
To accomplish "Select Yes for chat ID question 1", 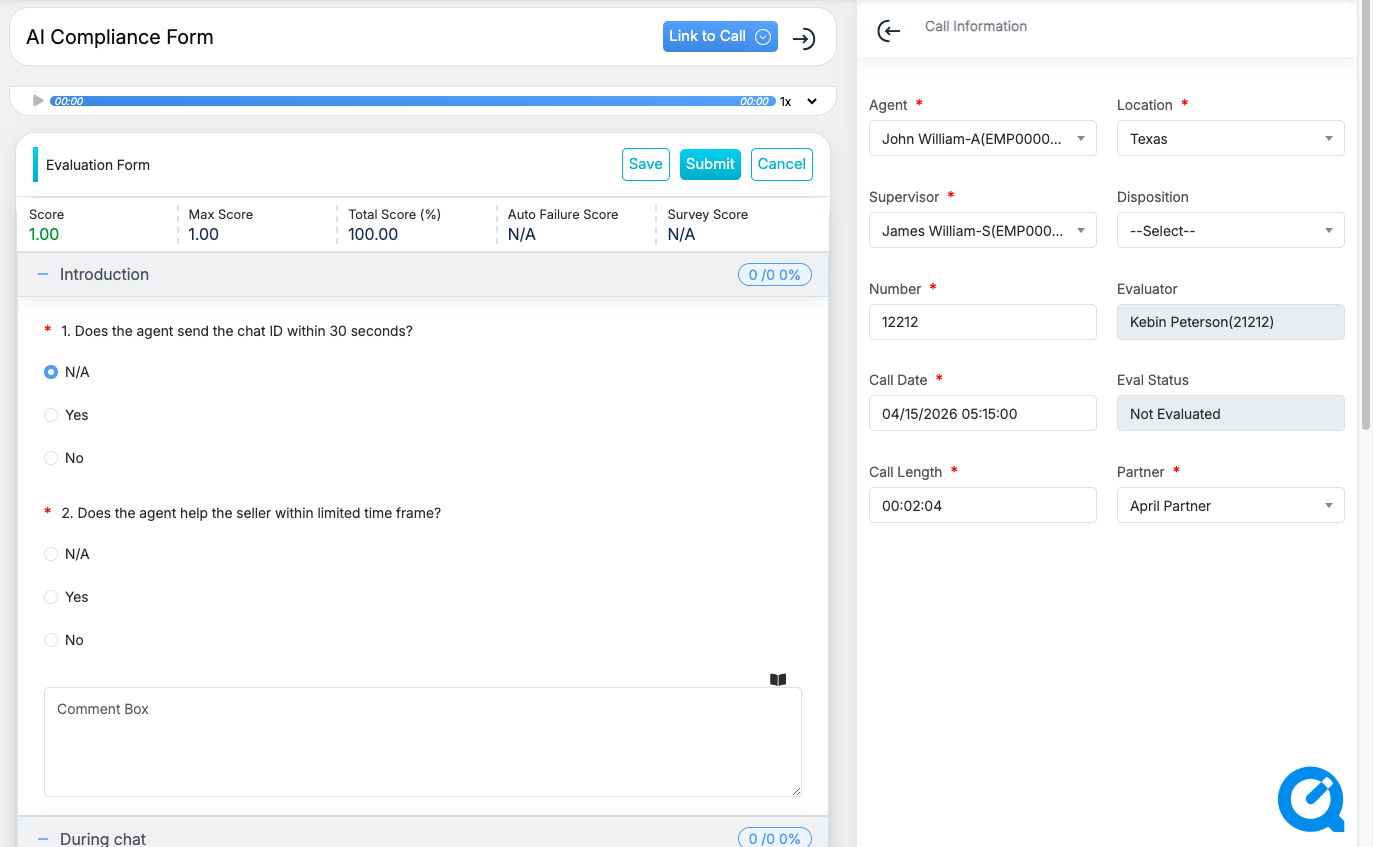I will coord(51,415).
